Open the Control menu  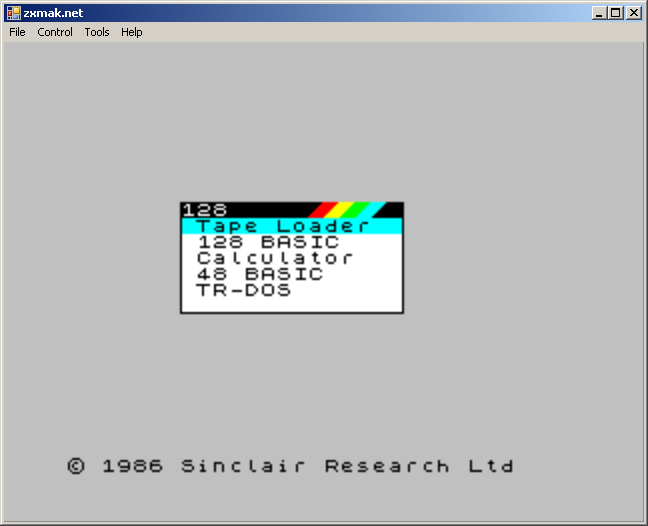55,32
